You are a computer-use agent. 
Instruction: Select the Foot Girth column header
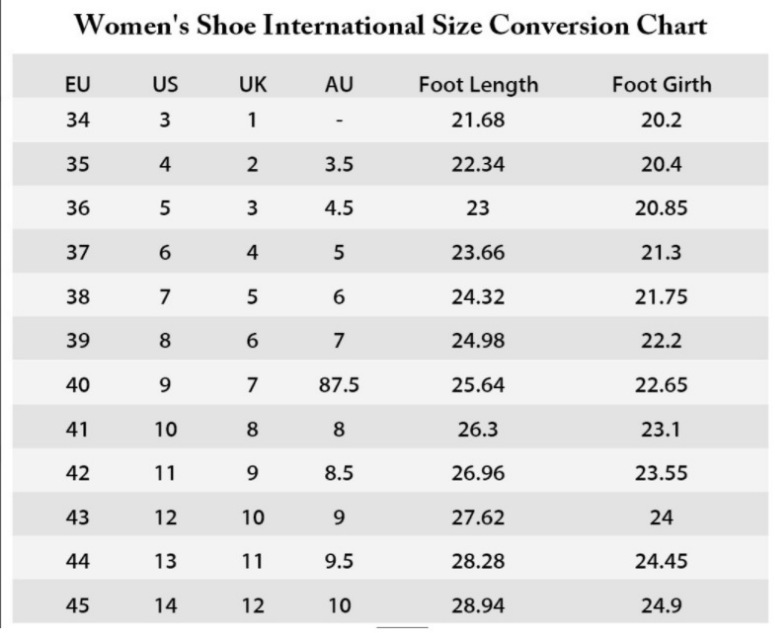click(x=661, y=85)
